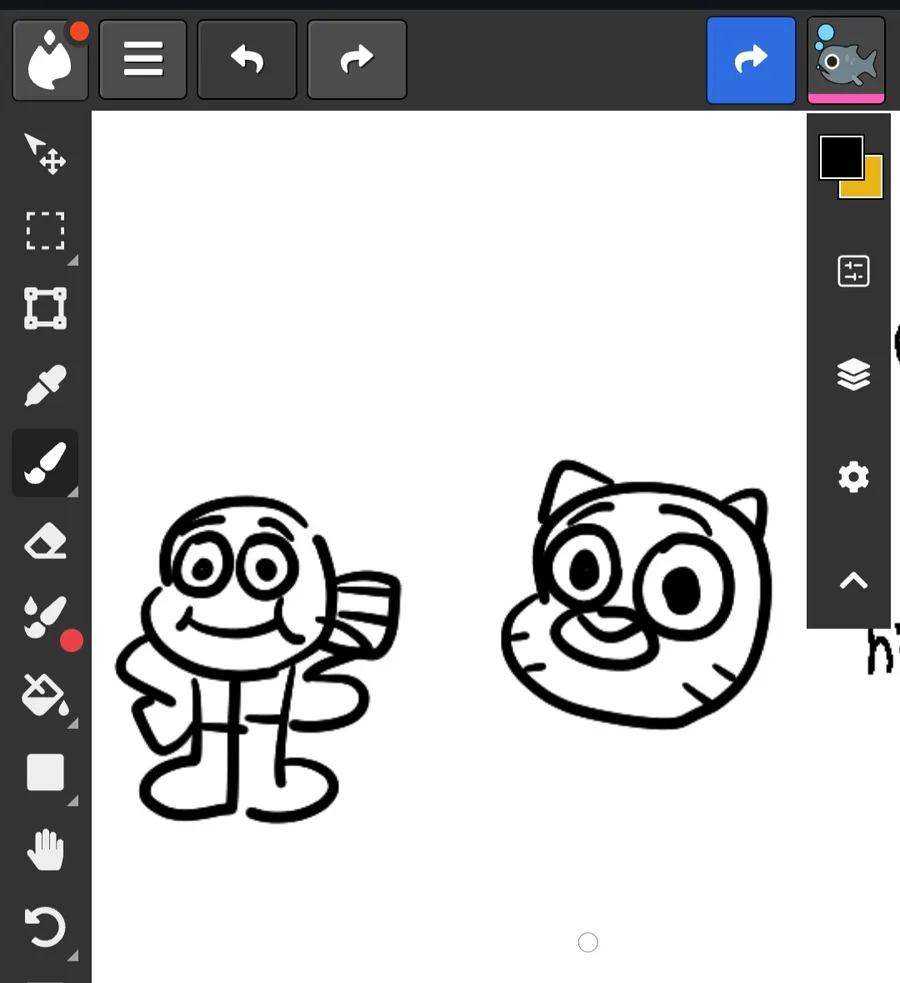This screenshot has height=983, width=900.
Task: Select the move tool
Action: 45,154
